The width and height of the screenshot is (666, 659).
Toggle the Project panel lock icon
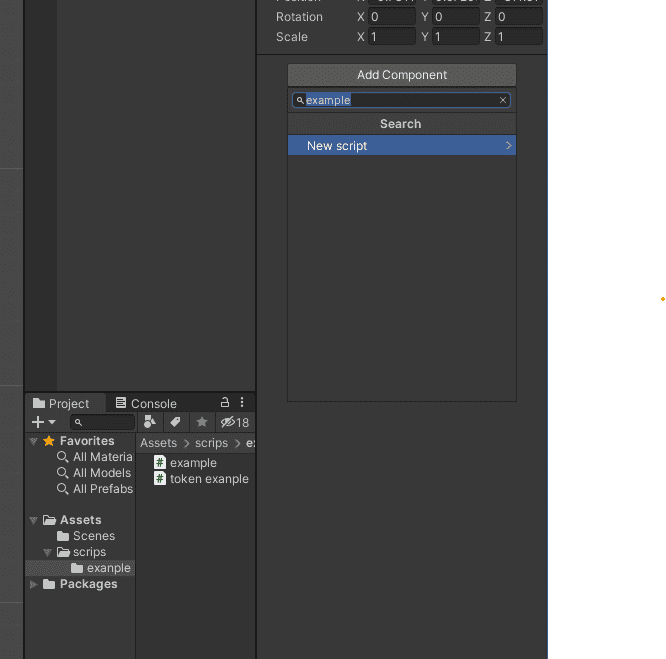point(225,402)
